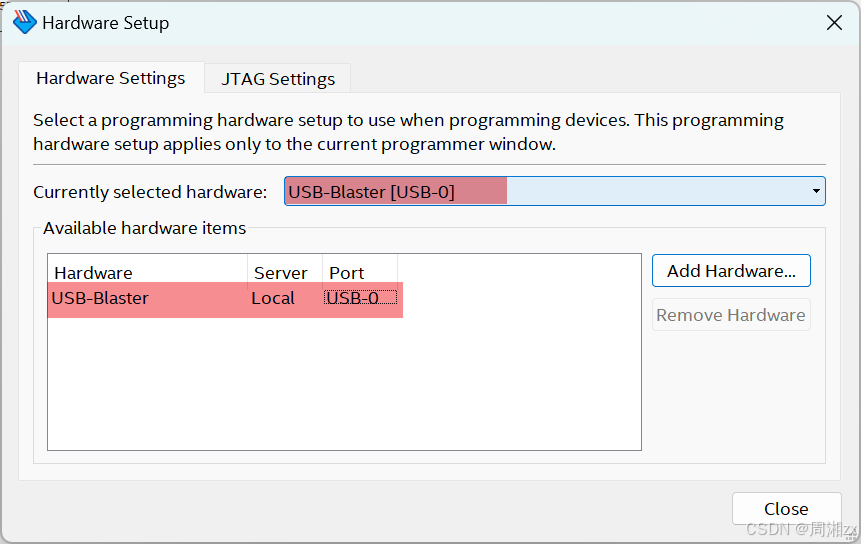Click the Add Hardware... button
The image size is (861, 544).
pos(731,271)
